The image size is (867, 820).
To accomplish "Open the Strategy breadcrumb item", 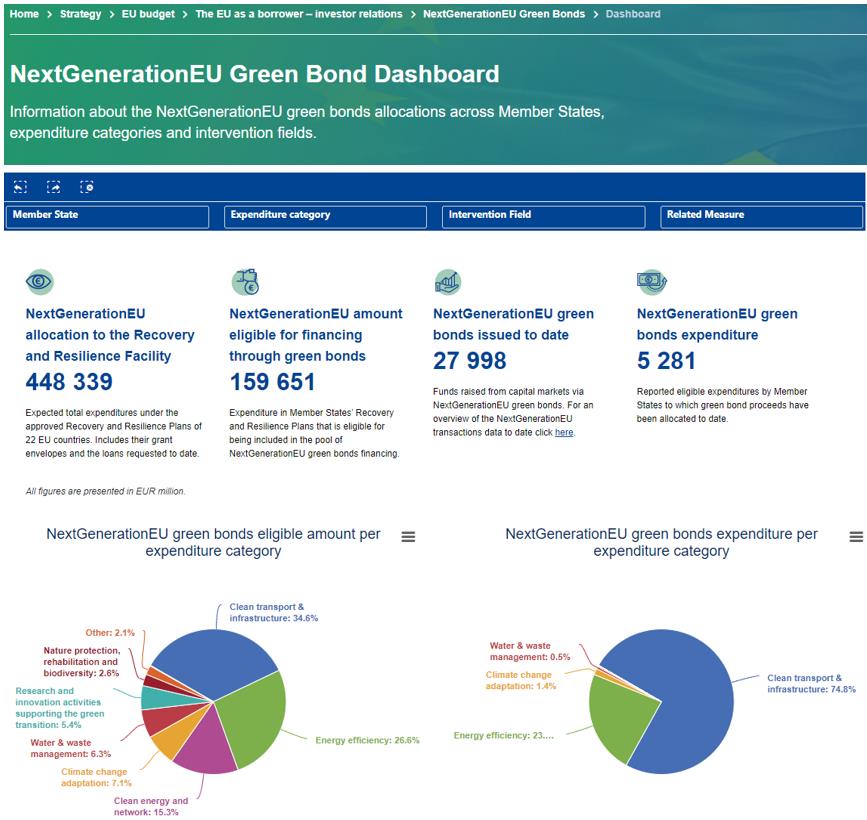I will (x=81, y=14).
